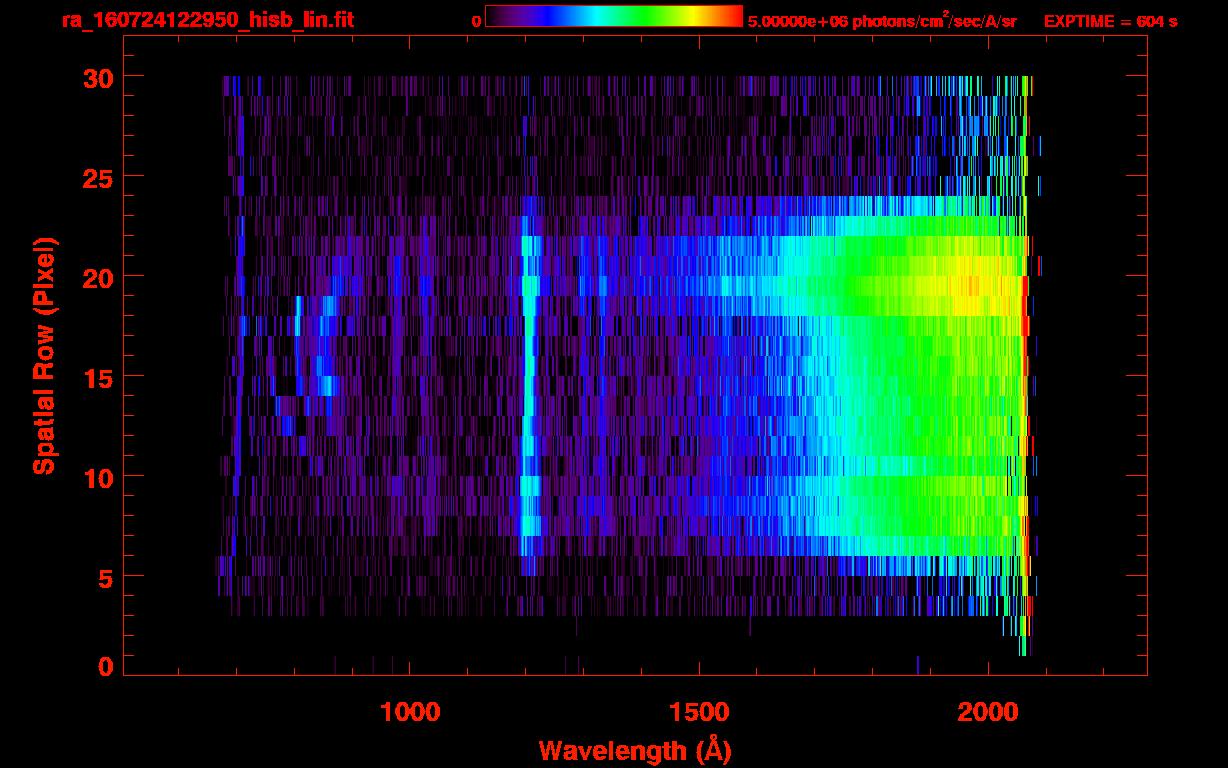Select the 5.00000e+06 photons colorbar maximum label
The height and width of the screenshot is (768, 1228).
881,21
